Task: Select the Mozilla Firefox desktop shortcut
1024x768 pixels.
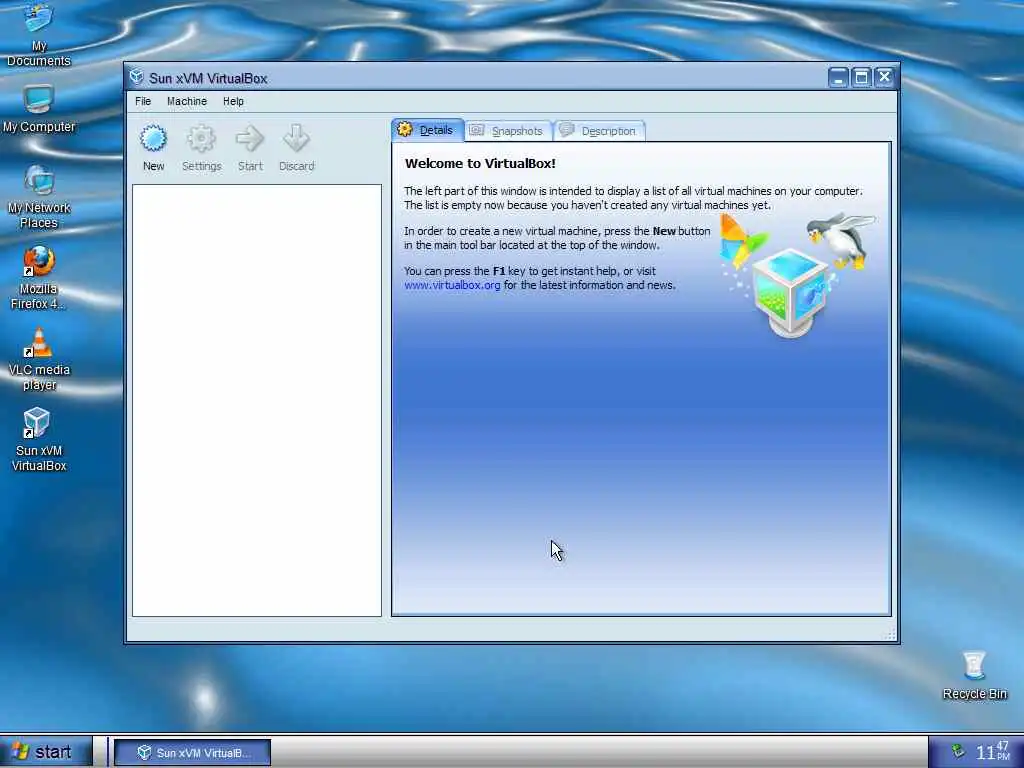Action: tap(39, 278)
